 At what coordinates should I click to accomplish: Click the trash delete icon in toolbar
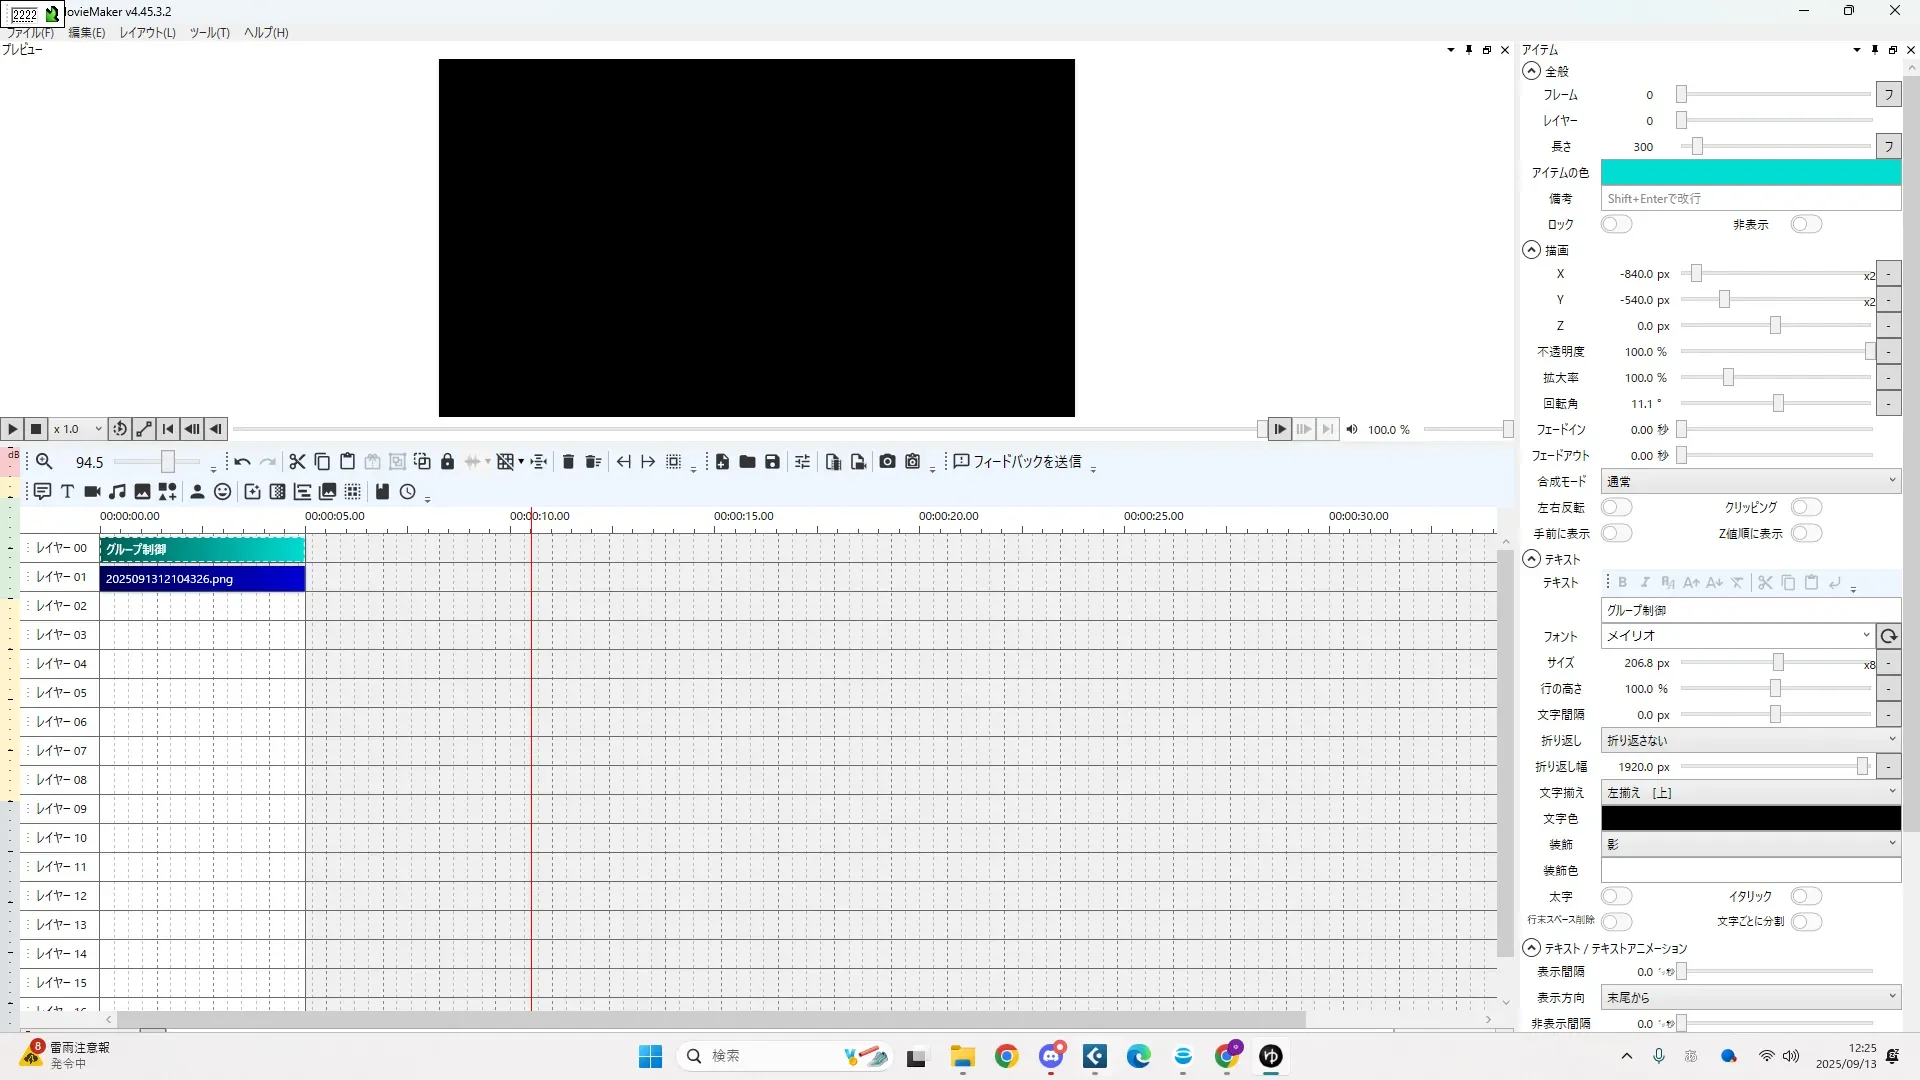click(x=568, y=462)
